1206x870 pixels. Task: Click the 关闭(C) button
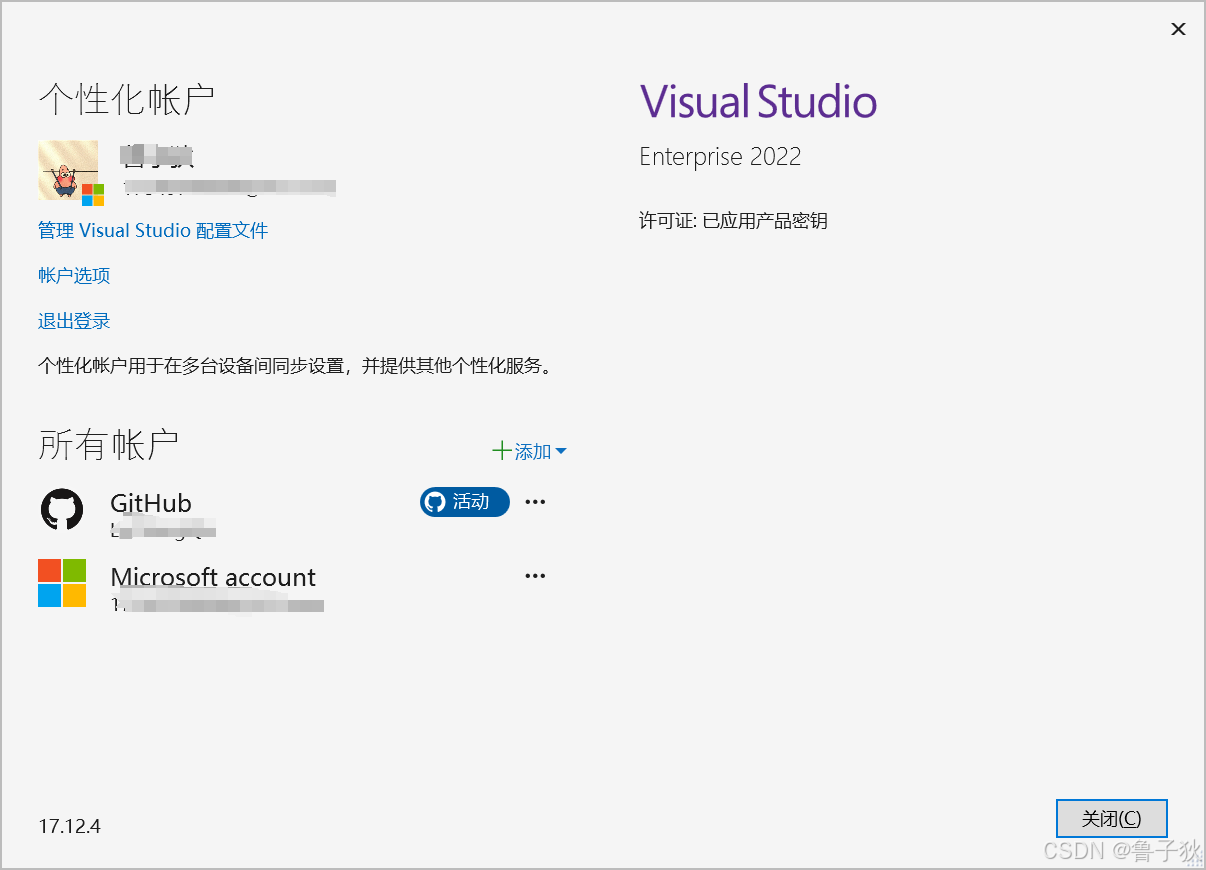(x=1111, y=818)
